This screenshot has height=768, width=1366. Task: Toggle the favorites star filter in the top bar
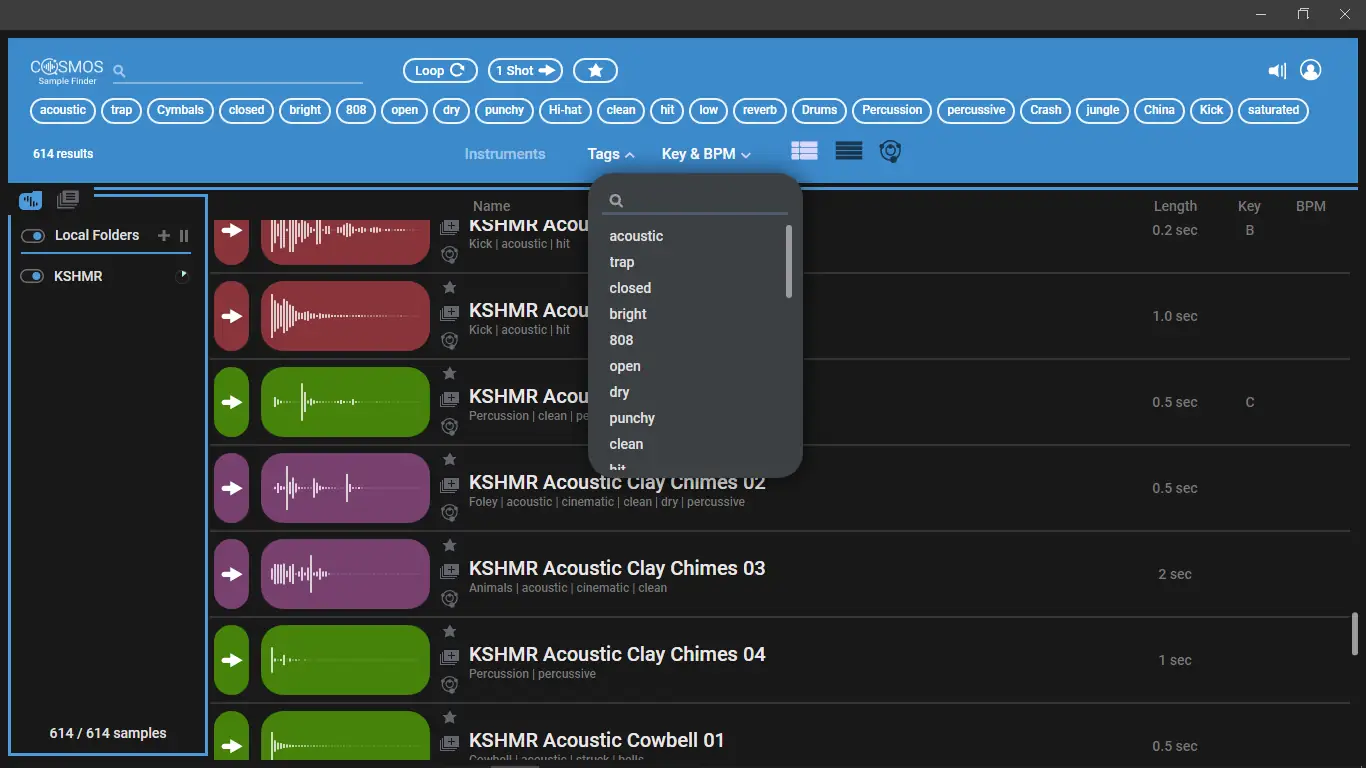tap(595, 71)
